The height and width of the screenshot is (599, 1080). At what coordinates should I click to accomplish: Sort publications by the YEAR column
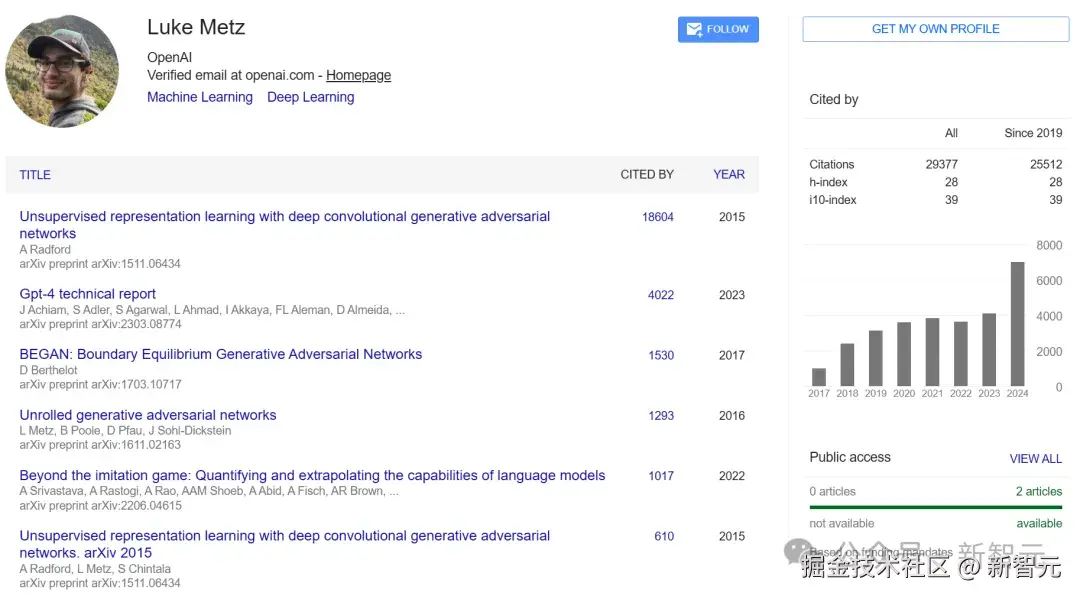click(x=728, y=174)
